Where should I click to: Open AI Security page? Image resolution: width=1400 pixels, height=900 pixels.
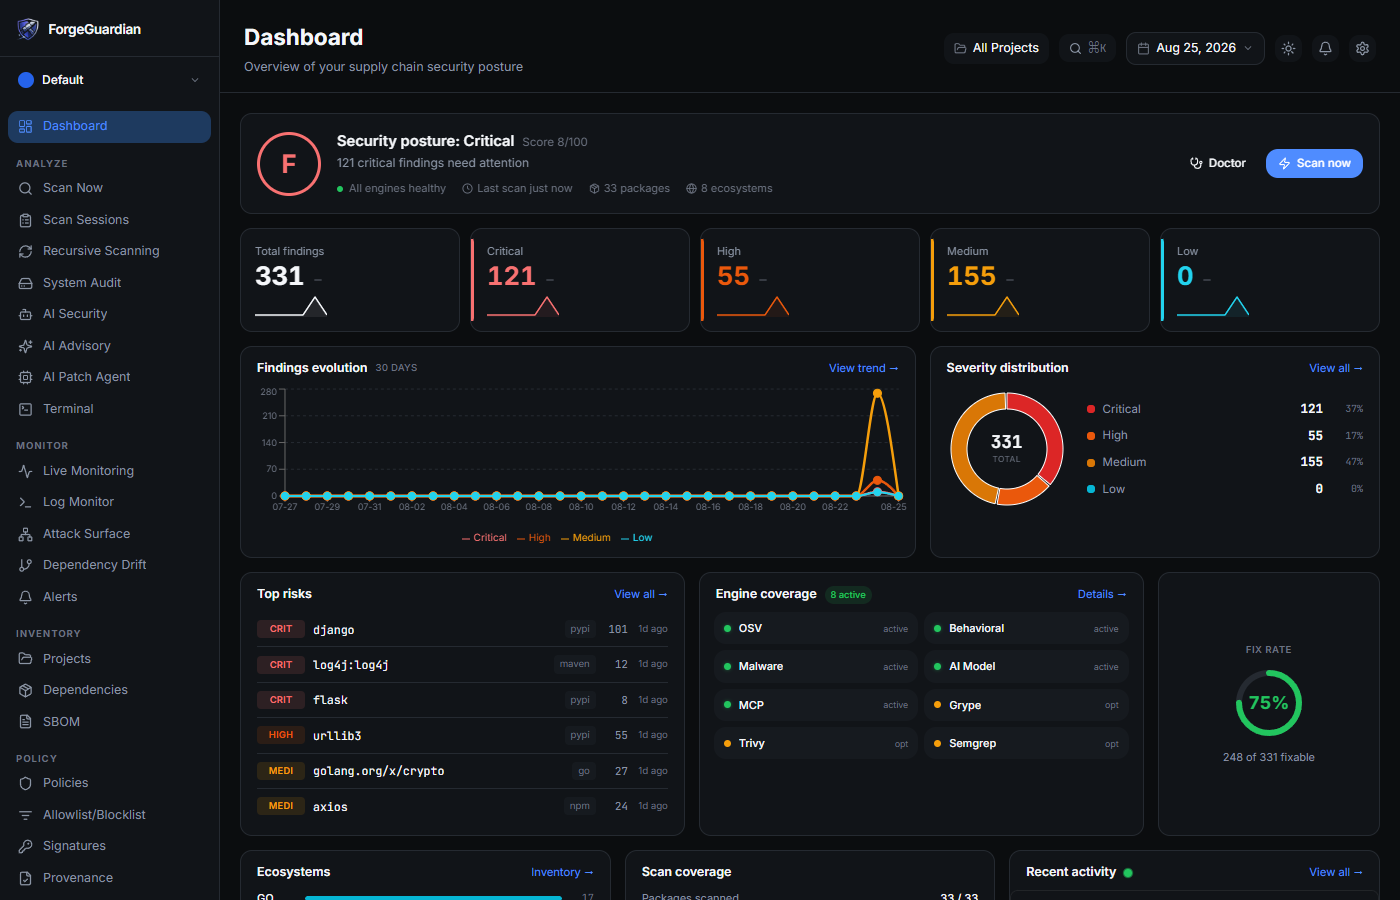[109, 314]
